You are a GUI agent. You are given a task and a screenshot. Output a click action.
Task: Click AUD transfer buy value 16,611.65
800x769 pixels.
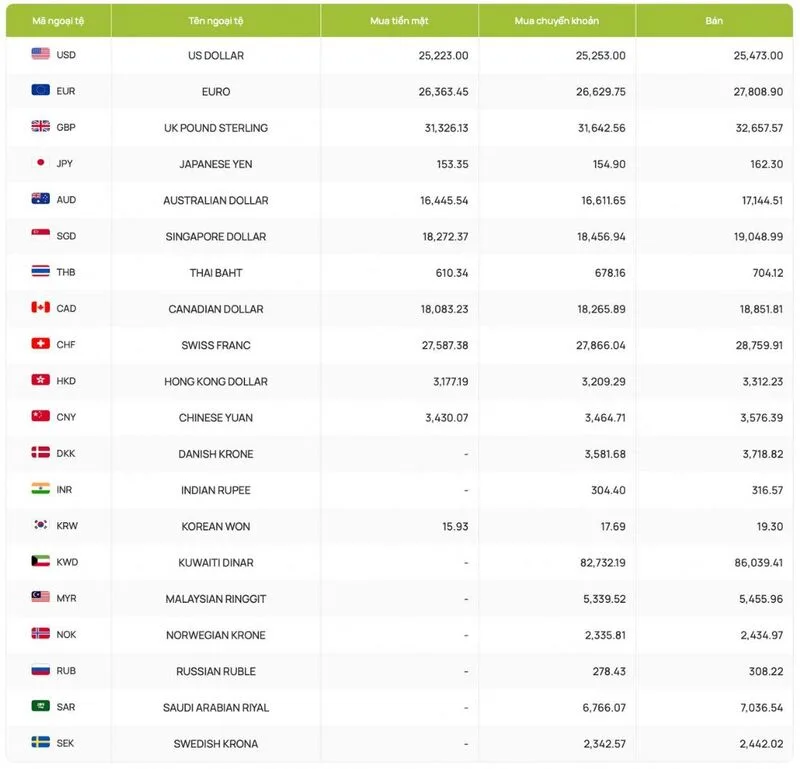tap(603, 201)
